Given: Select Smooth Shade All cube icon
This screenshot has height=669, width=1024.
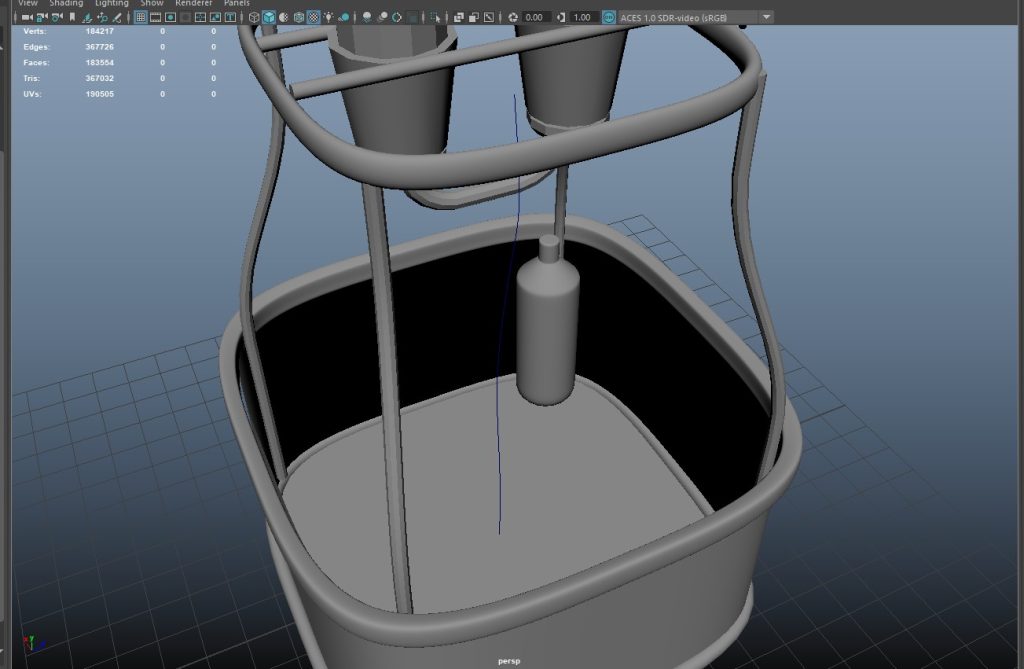Looking at the screenshot, I should [269, 18].
